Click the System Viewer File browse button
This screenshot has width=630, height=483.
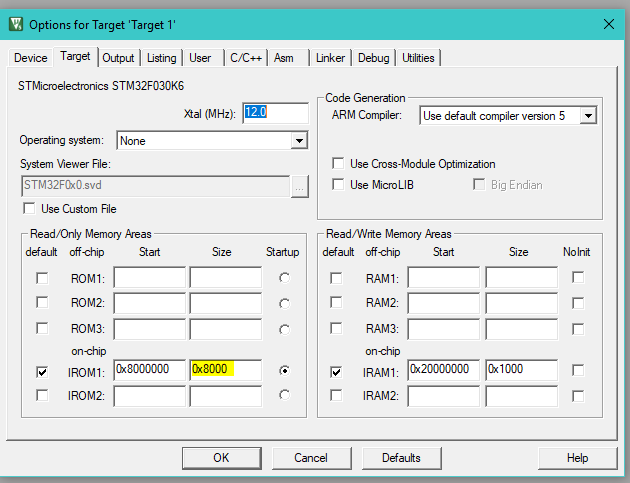click(x=300, y=186)
